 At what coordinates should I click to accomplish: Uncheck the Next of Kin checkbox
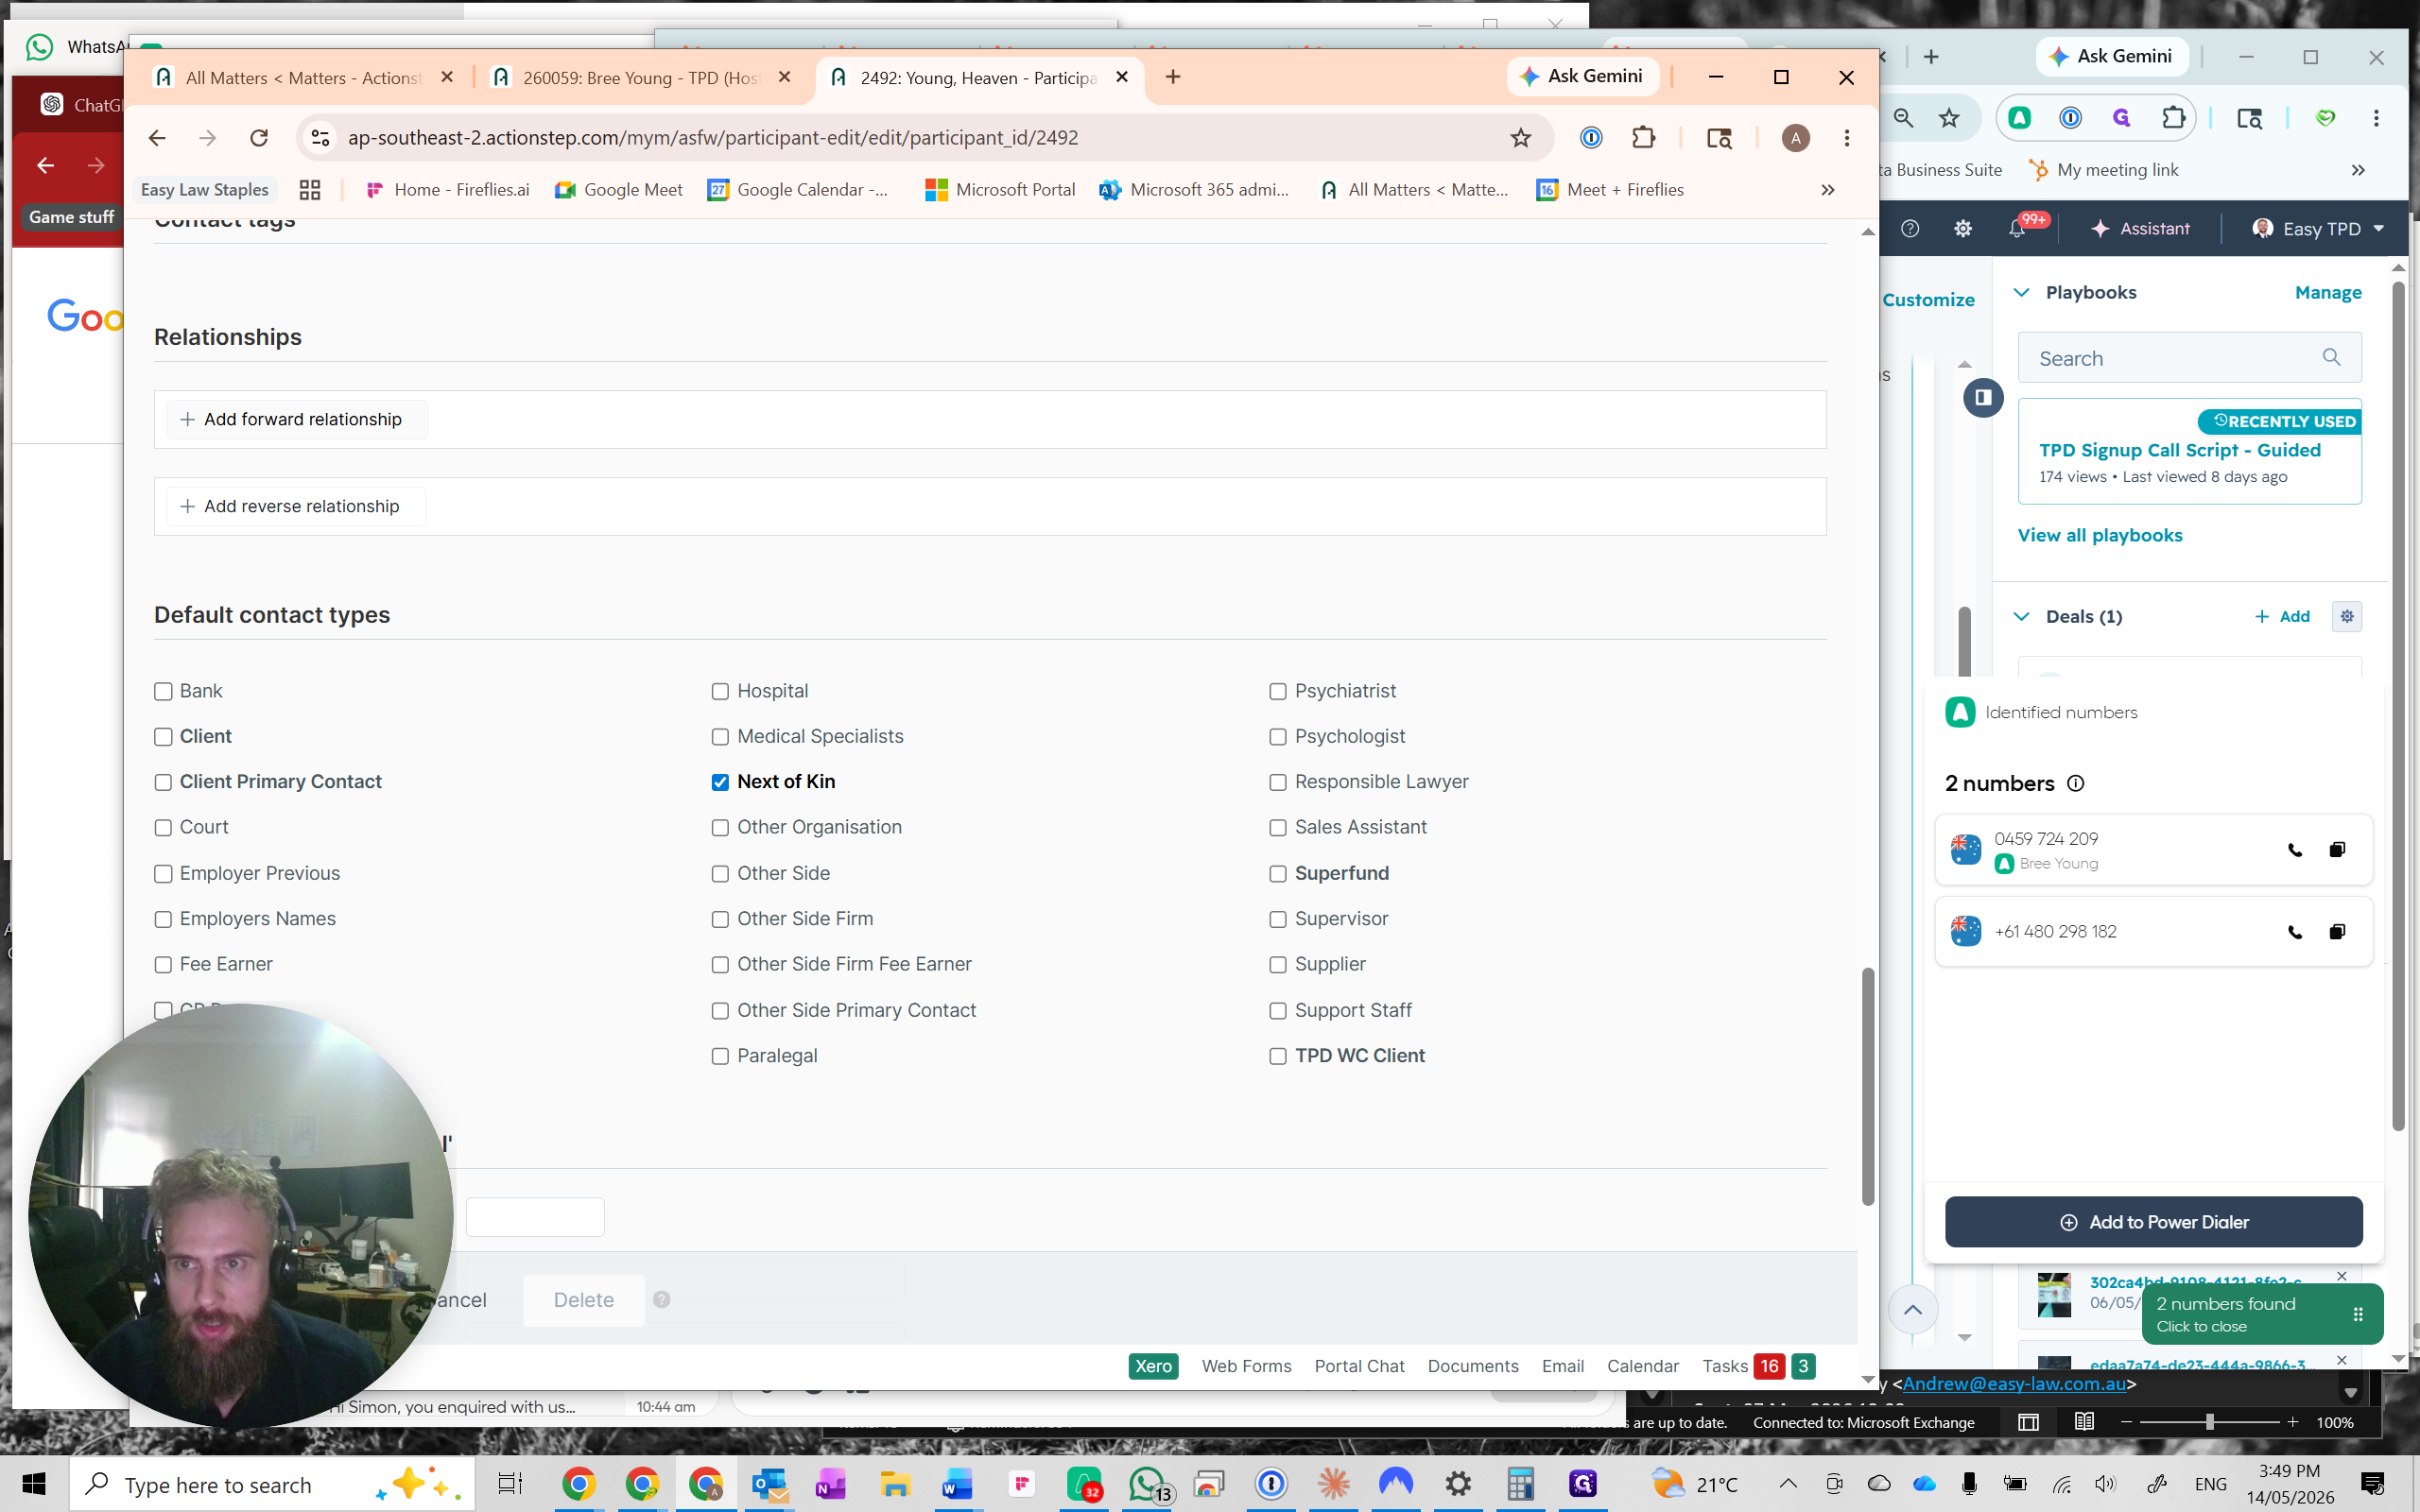point(720,782)
